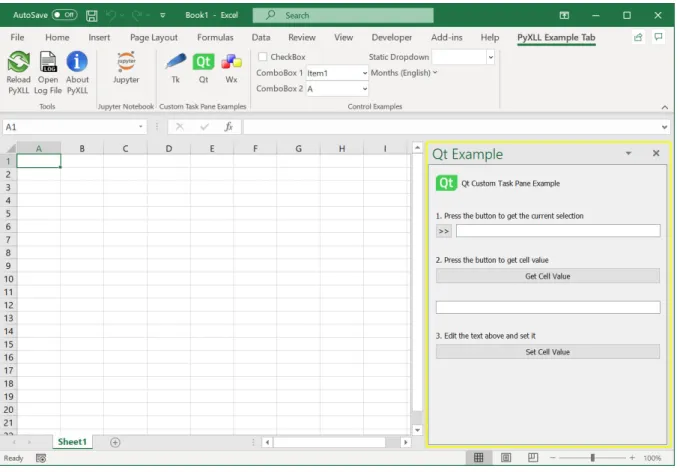The height and width of the screenshot is (472, 680).
Task: Click the Undo arrow icon
Action: pos(111,16)
